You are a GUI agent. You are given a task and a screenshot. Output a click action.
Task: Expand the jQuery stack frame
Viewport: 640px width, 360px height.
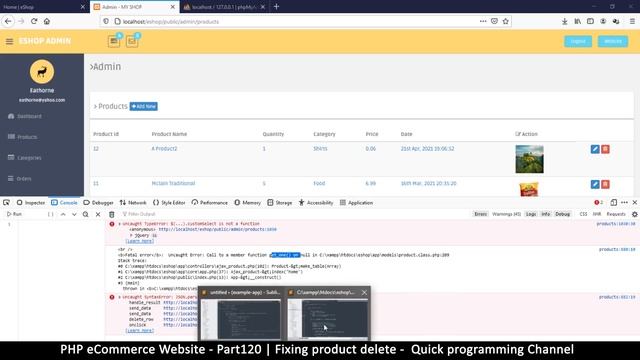click(x=131, y=236)
